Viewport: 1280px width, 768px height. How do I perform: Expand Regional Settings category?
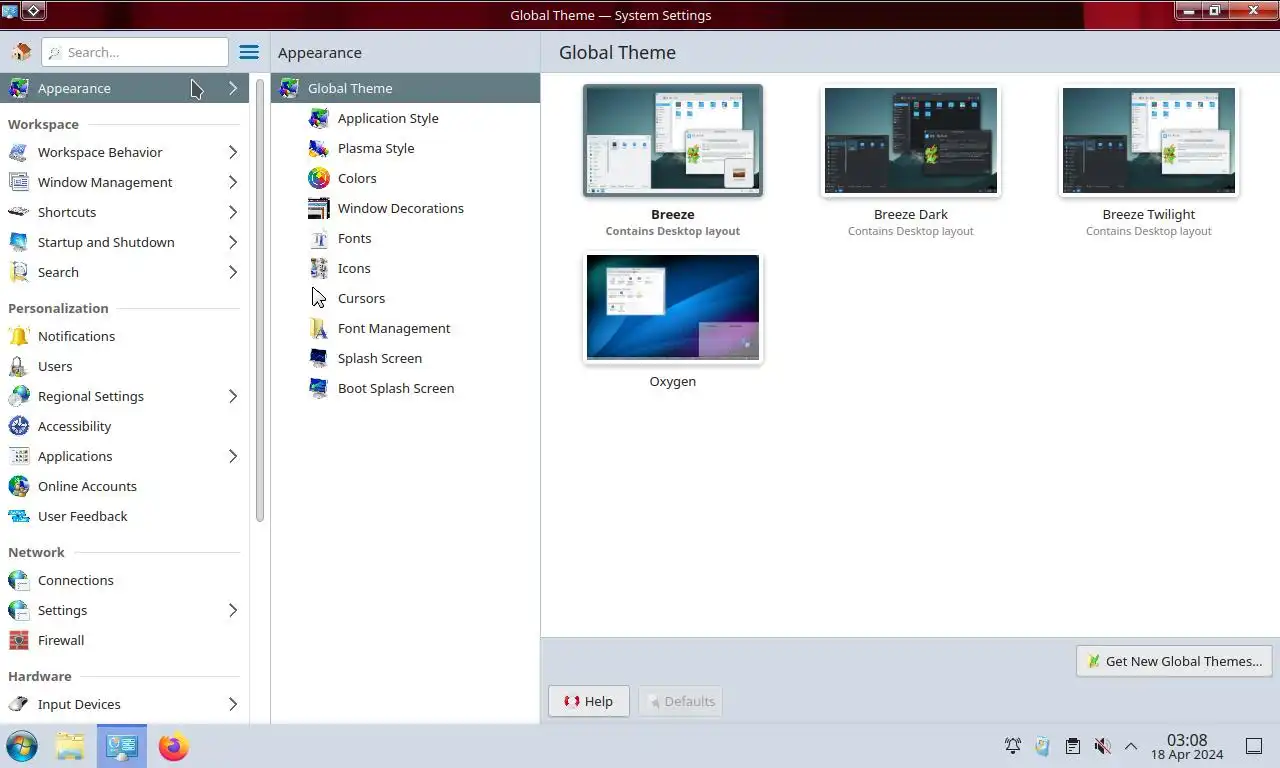(232, 396)
